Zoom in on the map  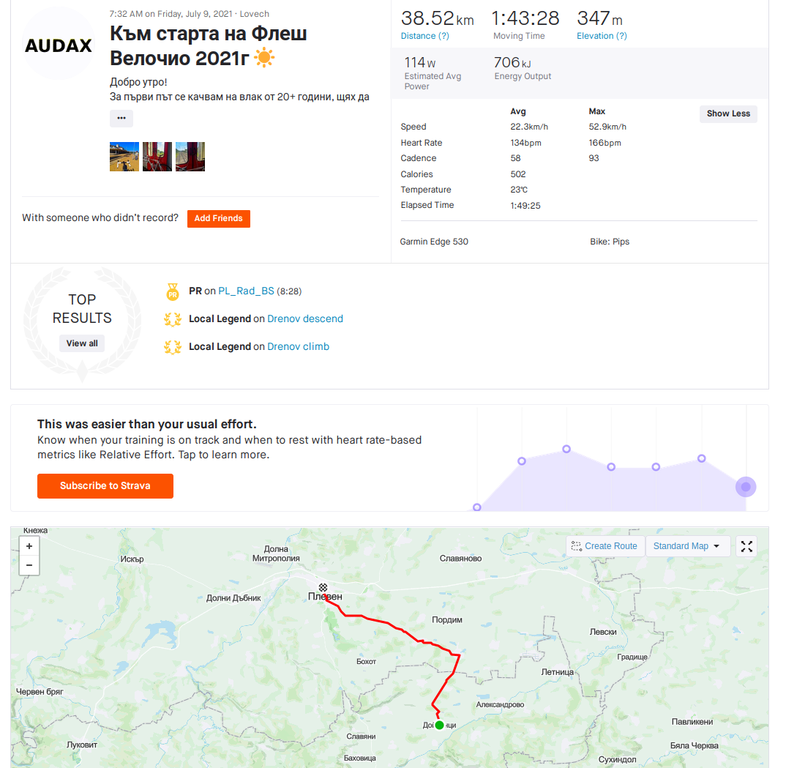(x=29, y=547)
